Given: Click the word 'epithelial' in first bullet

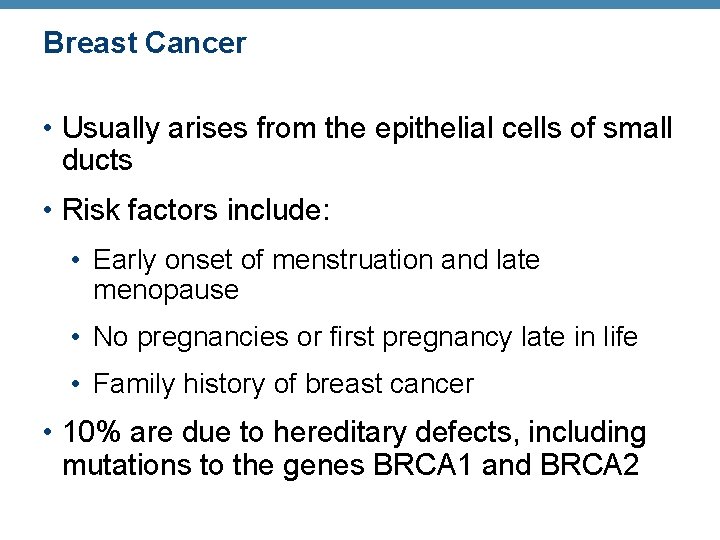Looking at the screenshot, I should (434, 128).
